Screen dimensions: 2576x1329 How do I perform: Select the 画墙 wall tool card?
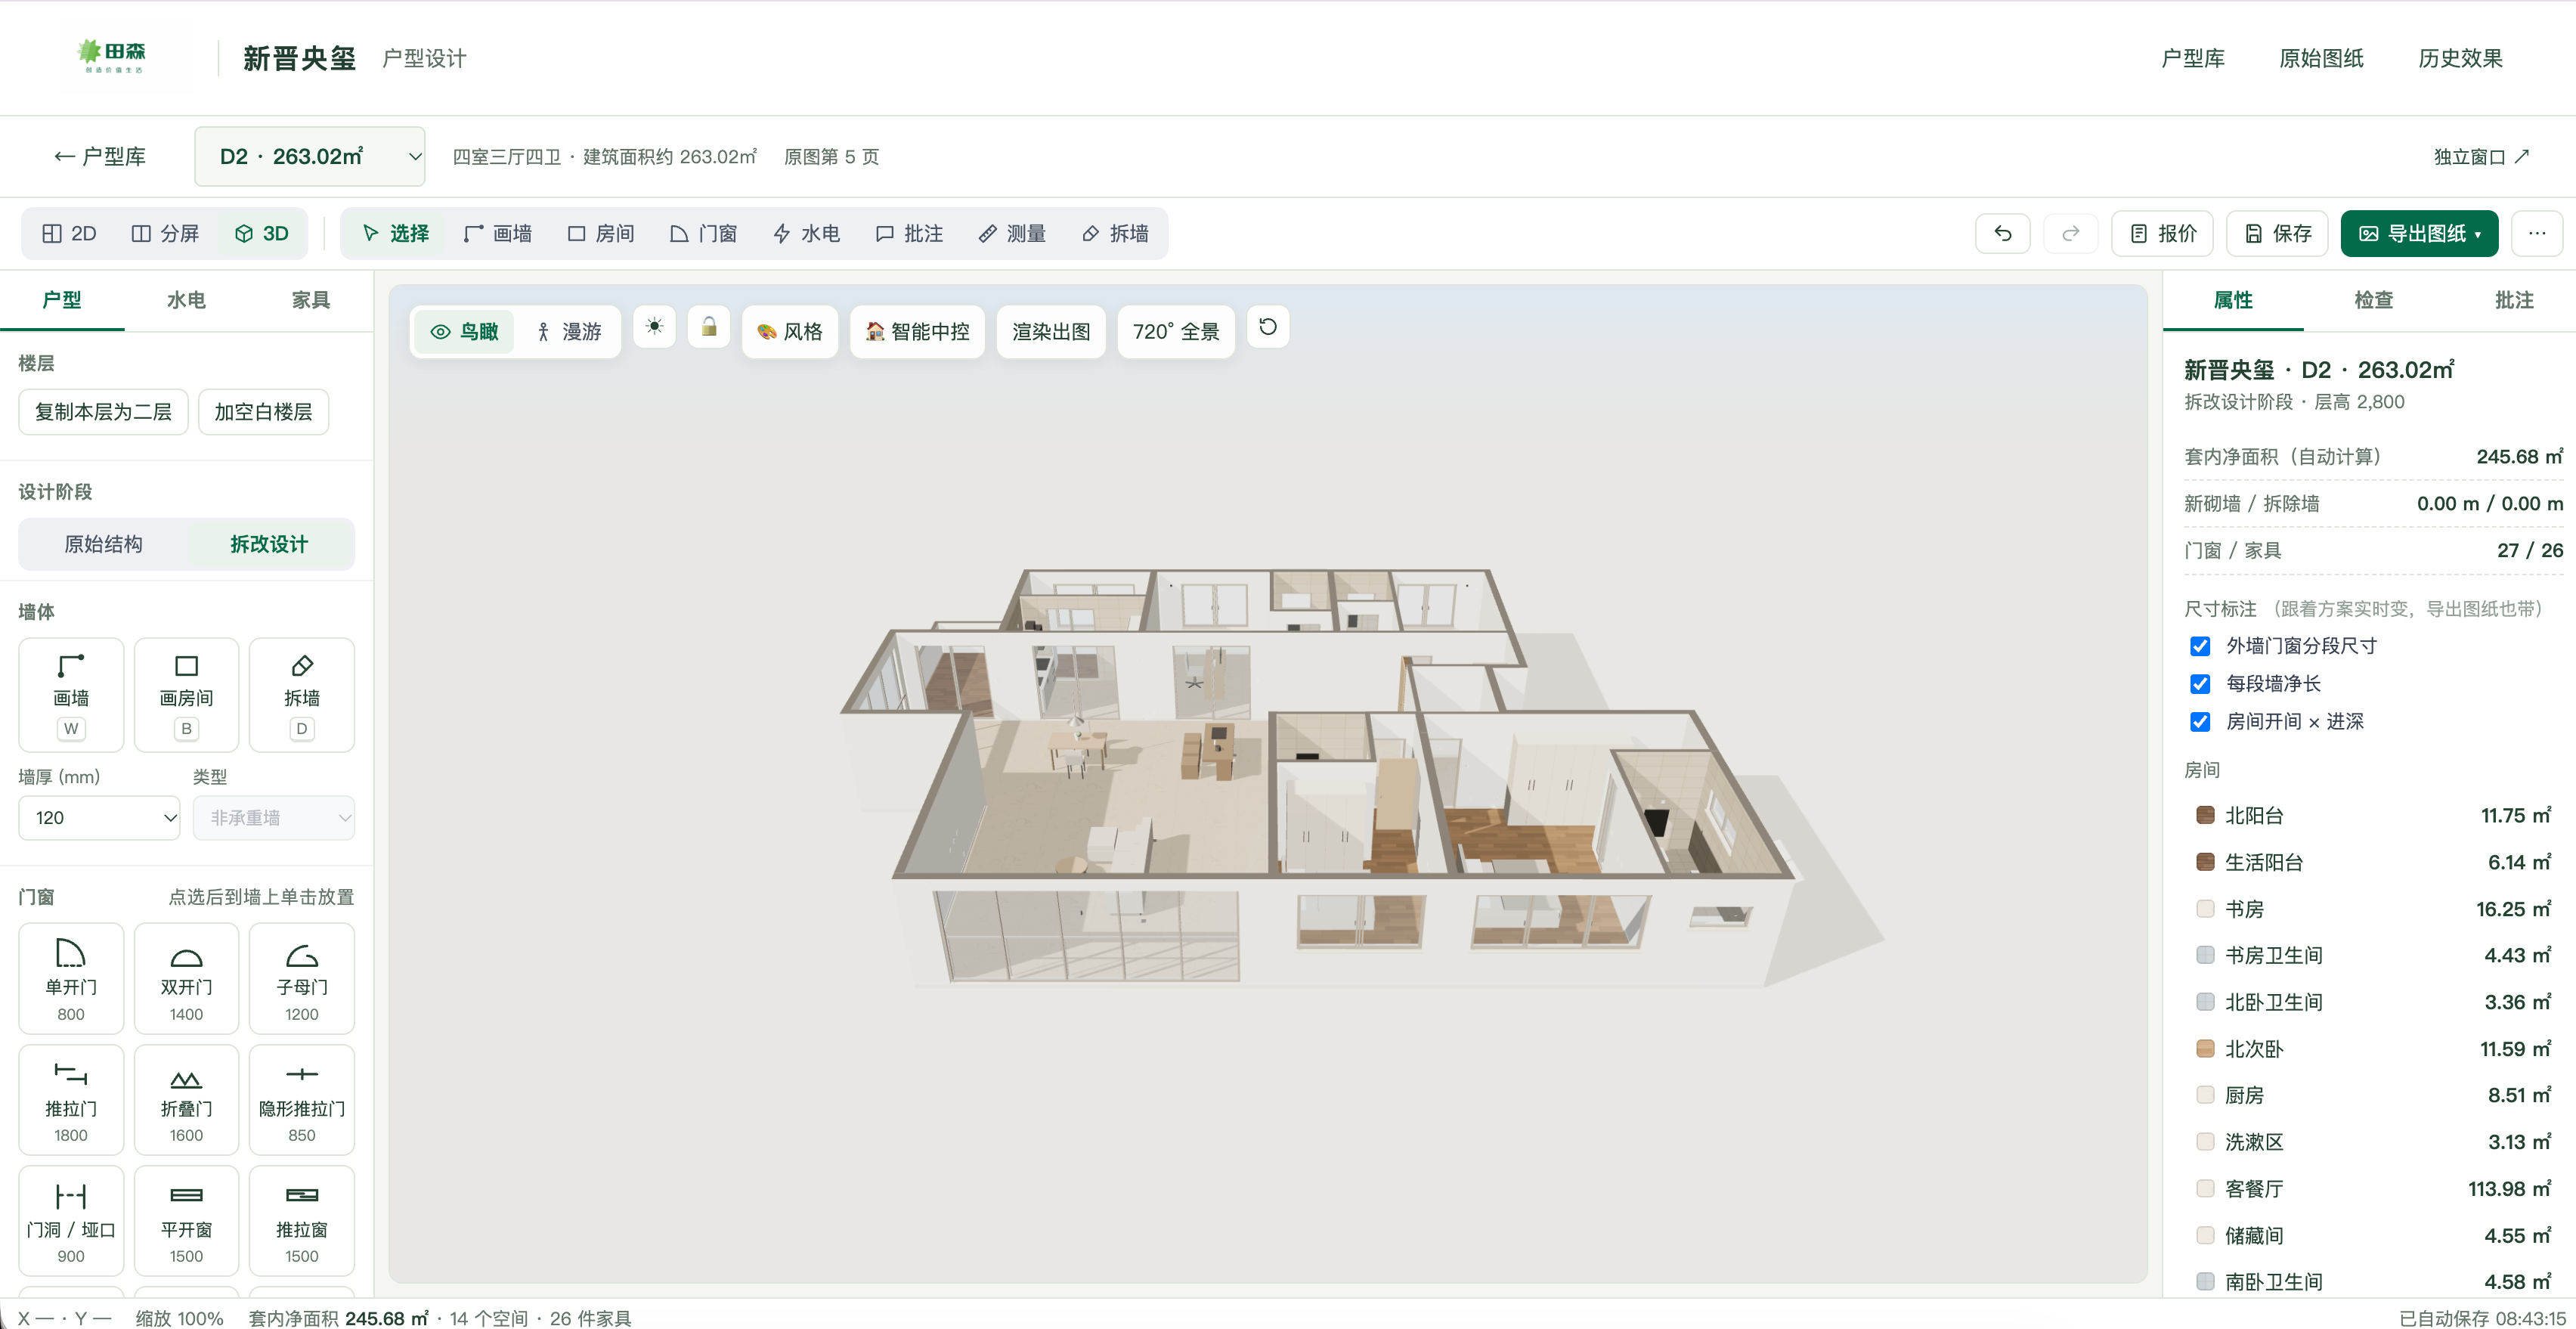click(x=71, y=695)
